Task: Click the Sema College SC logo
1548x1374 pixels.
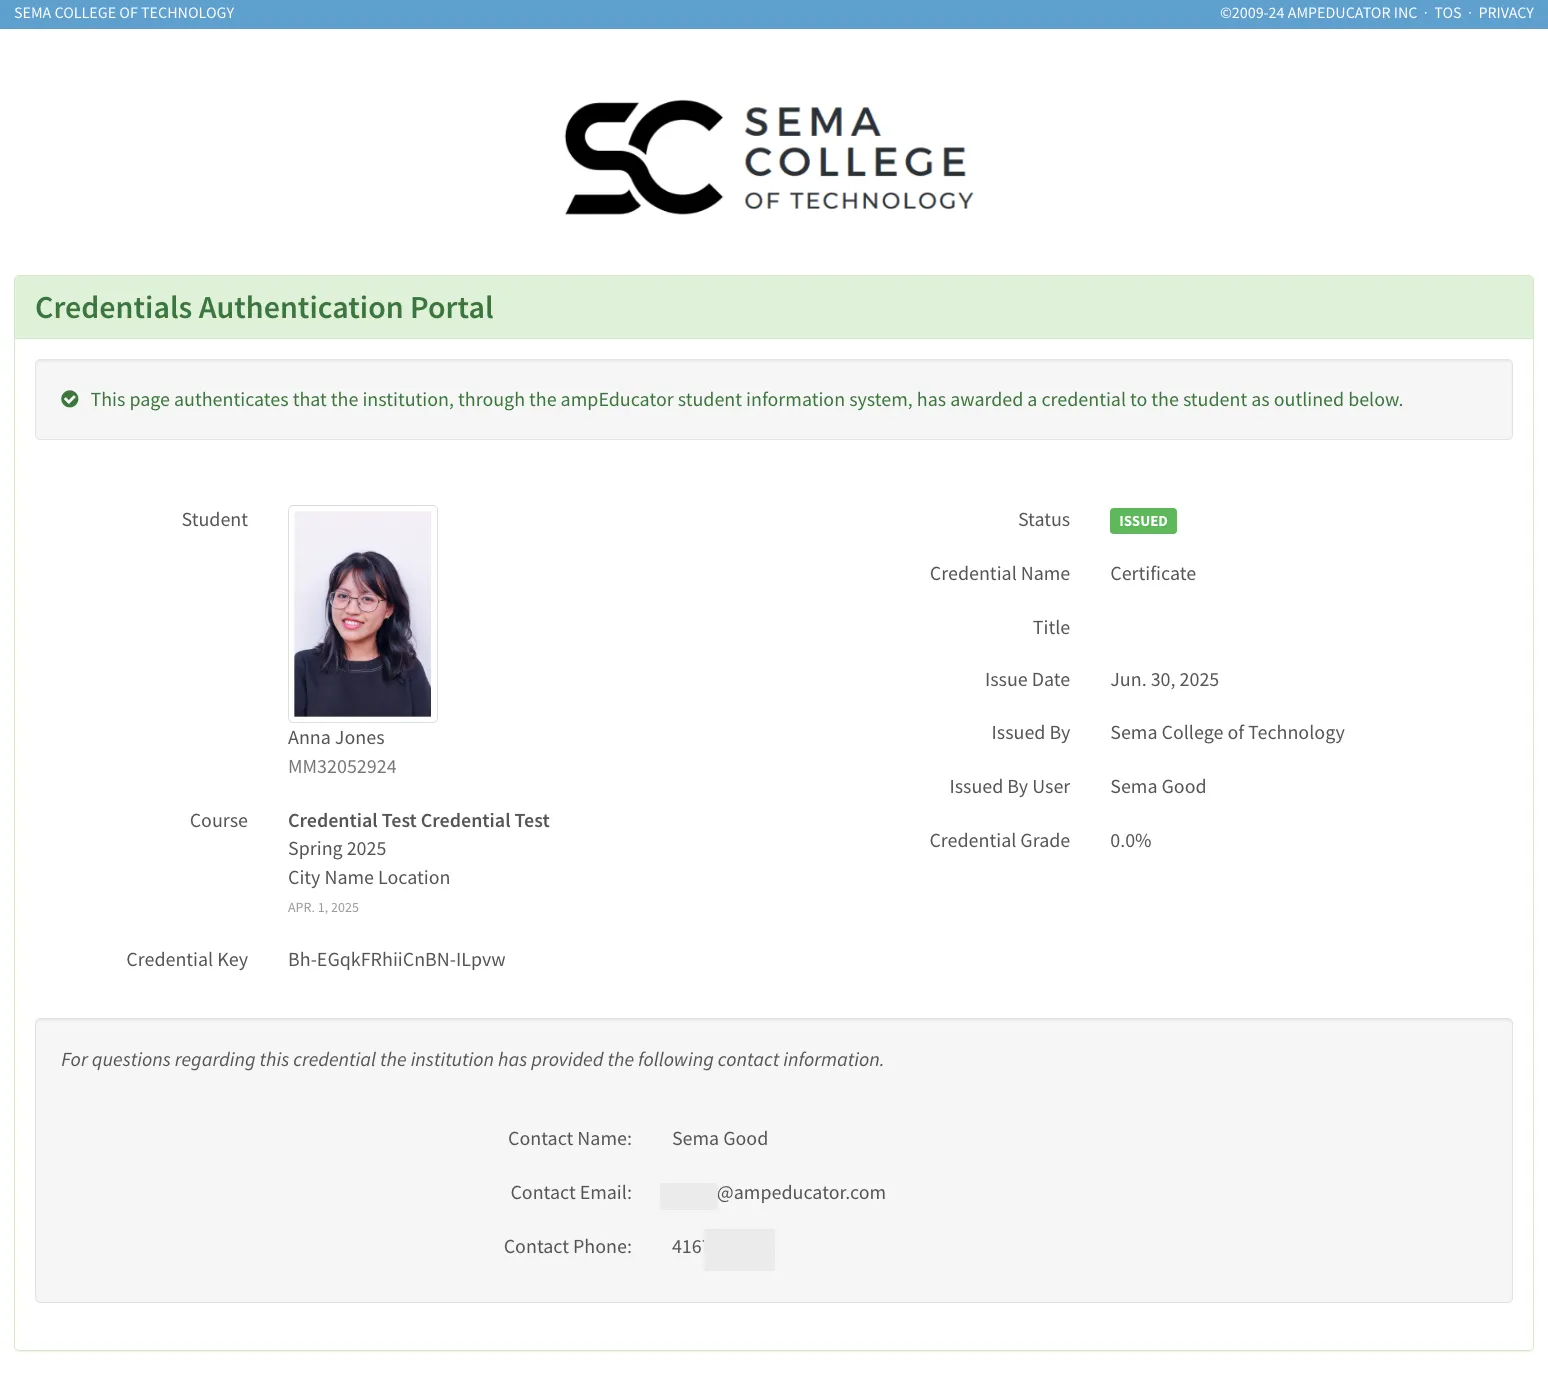Action: coord(769,158)
